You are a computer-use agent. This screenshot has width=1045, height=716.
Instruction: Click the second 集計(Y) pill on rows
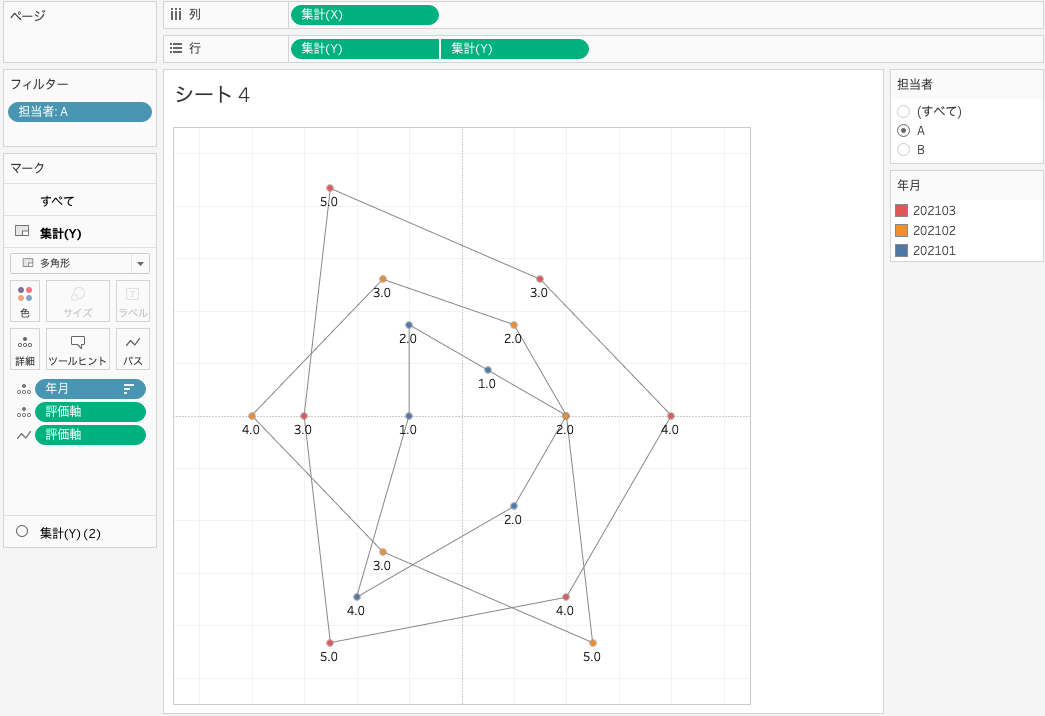pos(514,49)
